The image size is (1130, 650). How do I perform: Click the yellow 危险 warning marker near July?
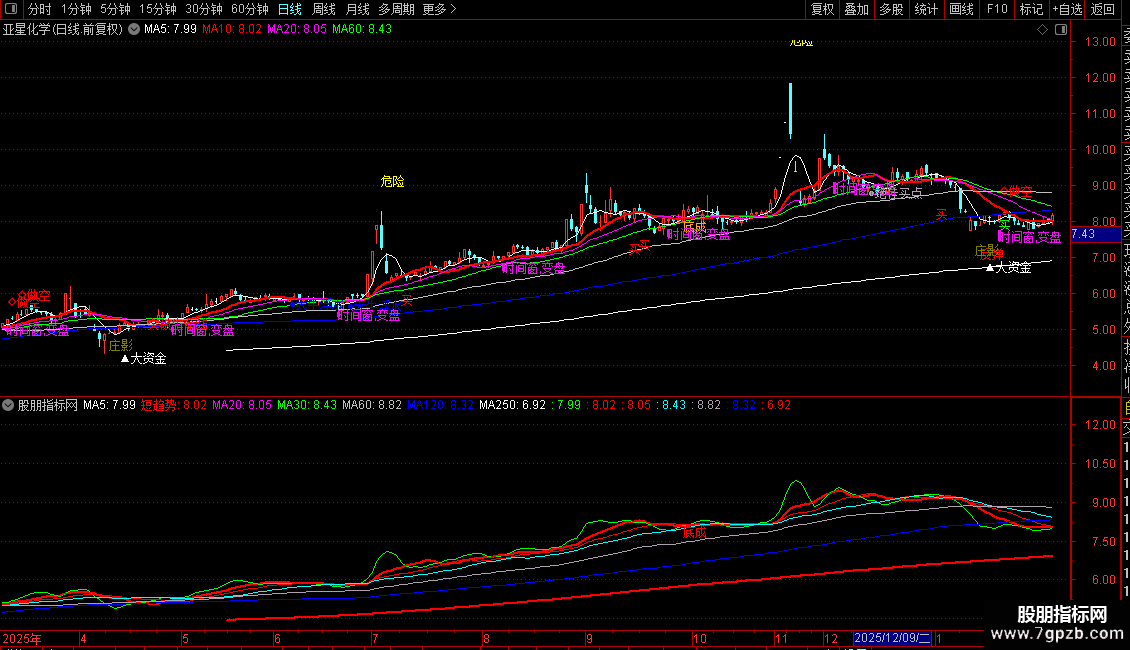coord(393,182)
